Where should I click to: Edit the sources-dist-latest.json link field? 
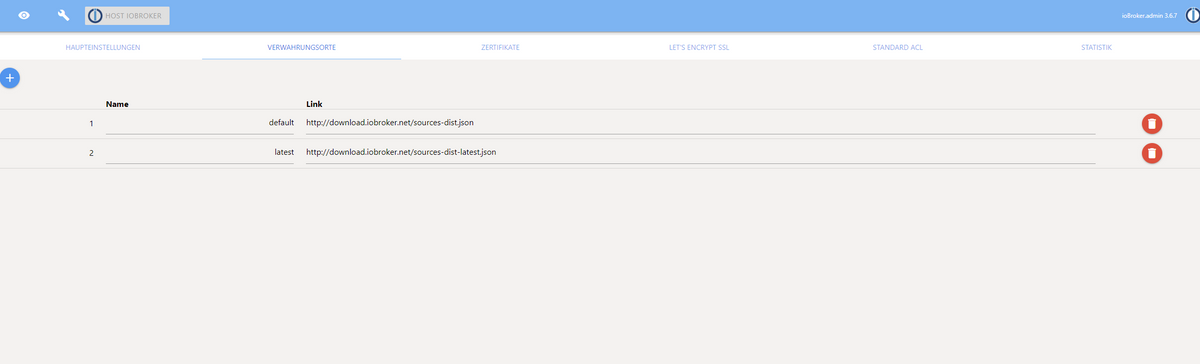(x=700, y=153)
